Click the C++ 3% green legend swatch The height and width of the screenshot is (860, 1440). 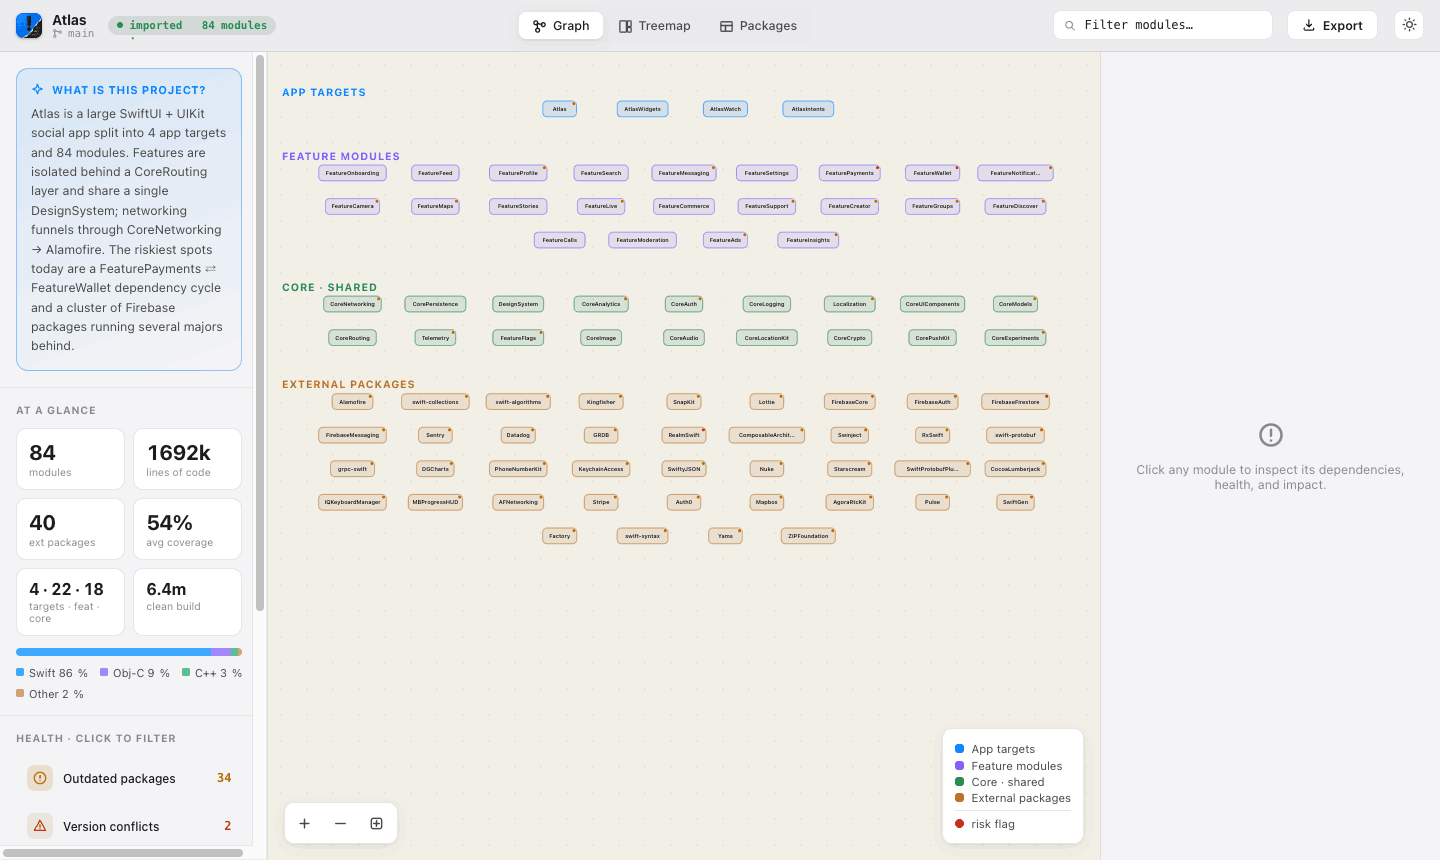pyautogui.click(x=186, y=673)
